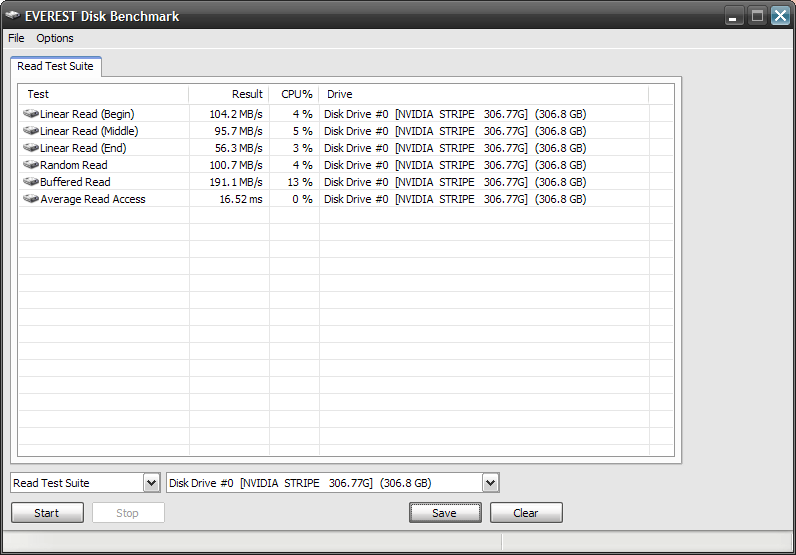Clear the benchmark results
The height and width of the screenshot is (555, 796).
[525, 513]
